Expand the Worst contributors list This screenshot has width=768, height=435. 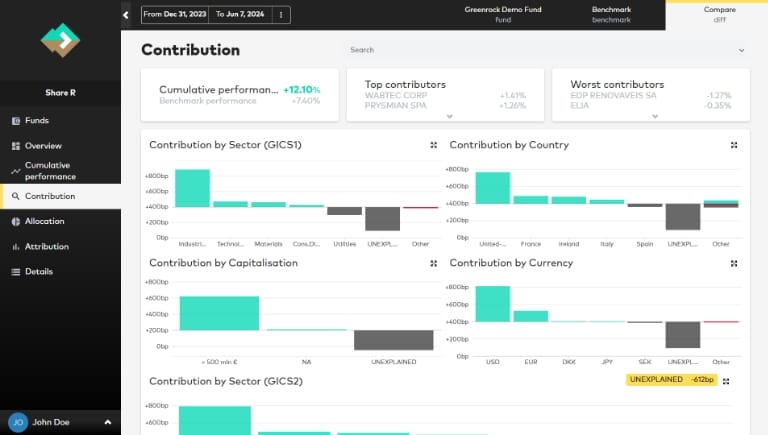(x=653, y=116)
